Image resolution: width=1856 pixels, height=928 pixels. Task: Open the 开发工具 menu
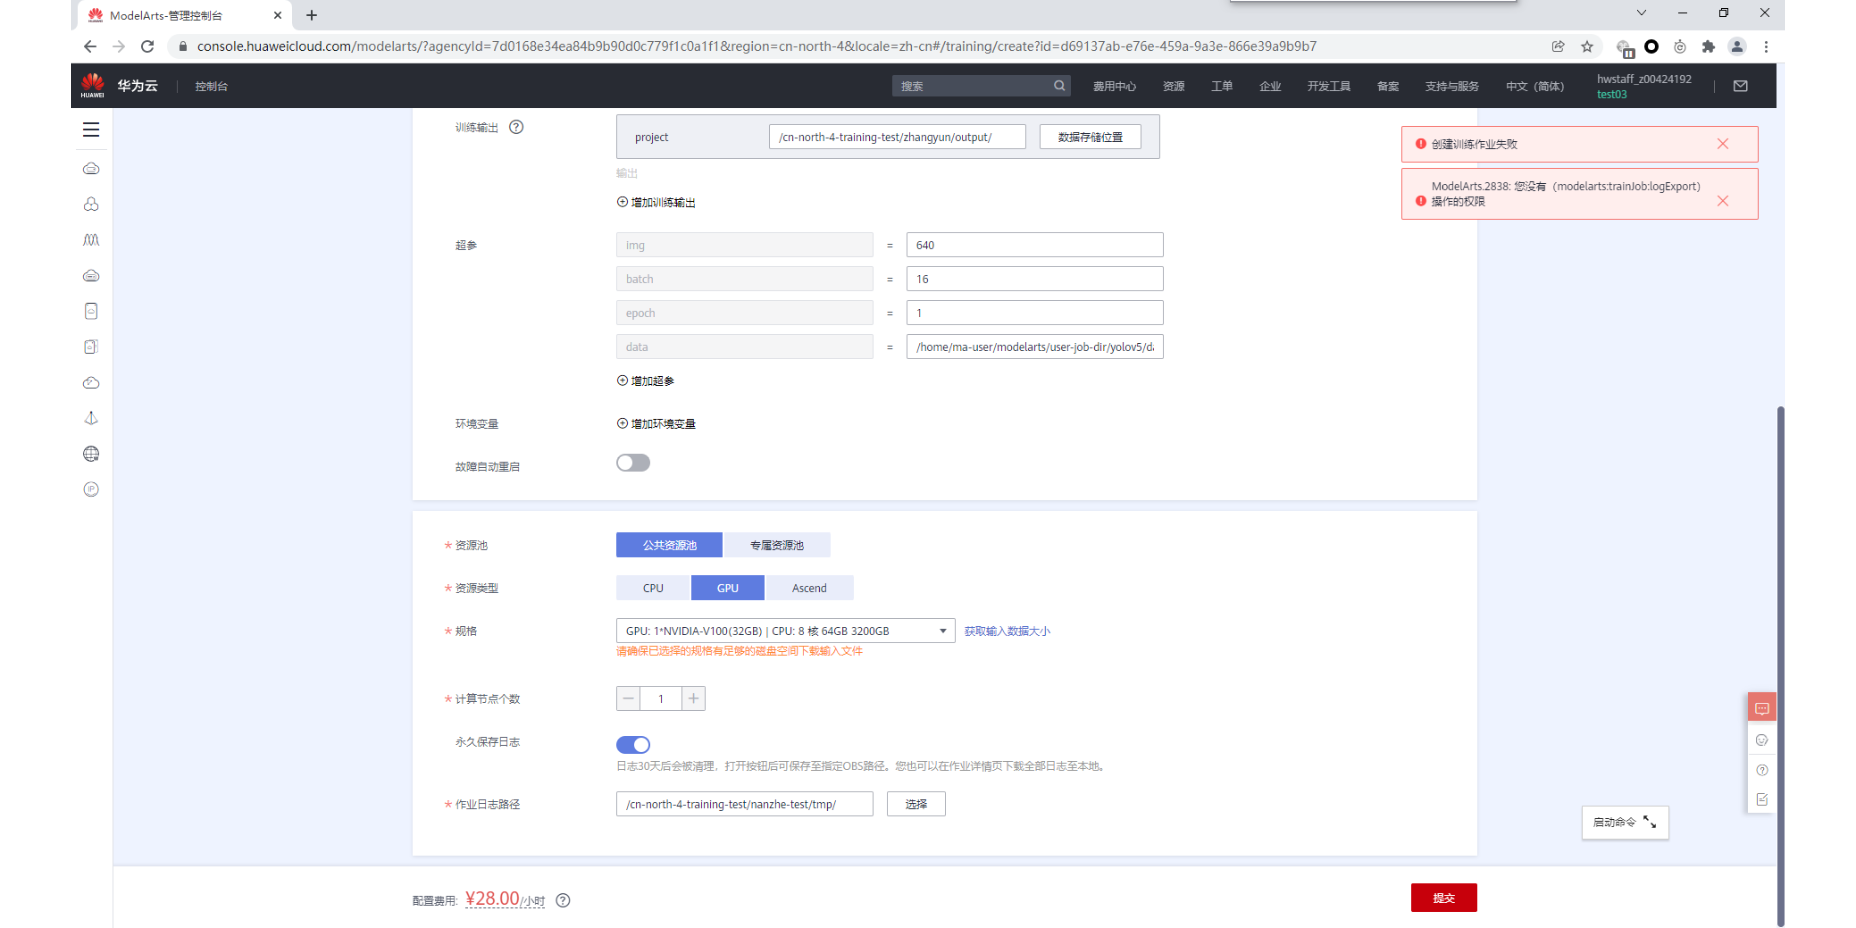(1329, 86)
